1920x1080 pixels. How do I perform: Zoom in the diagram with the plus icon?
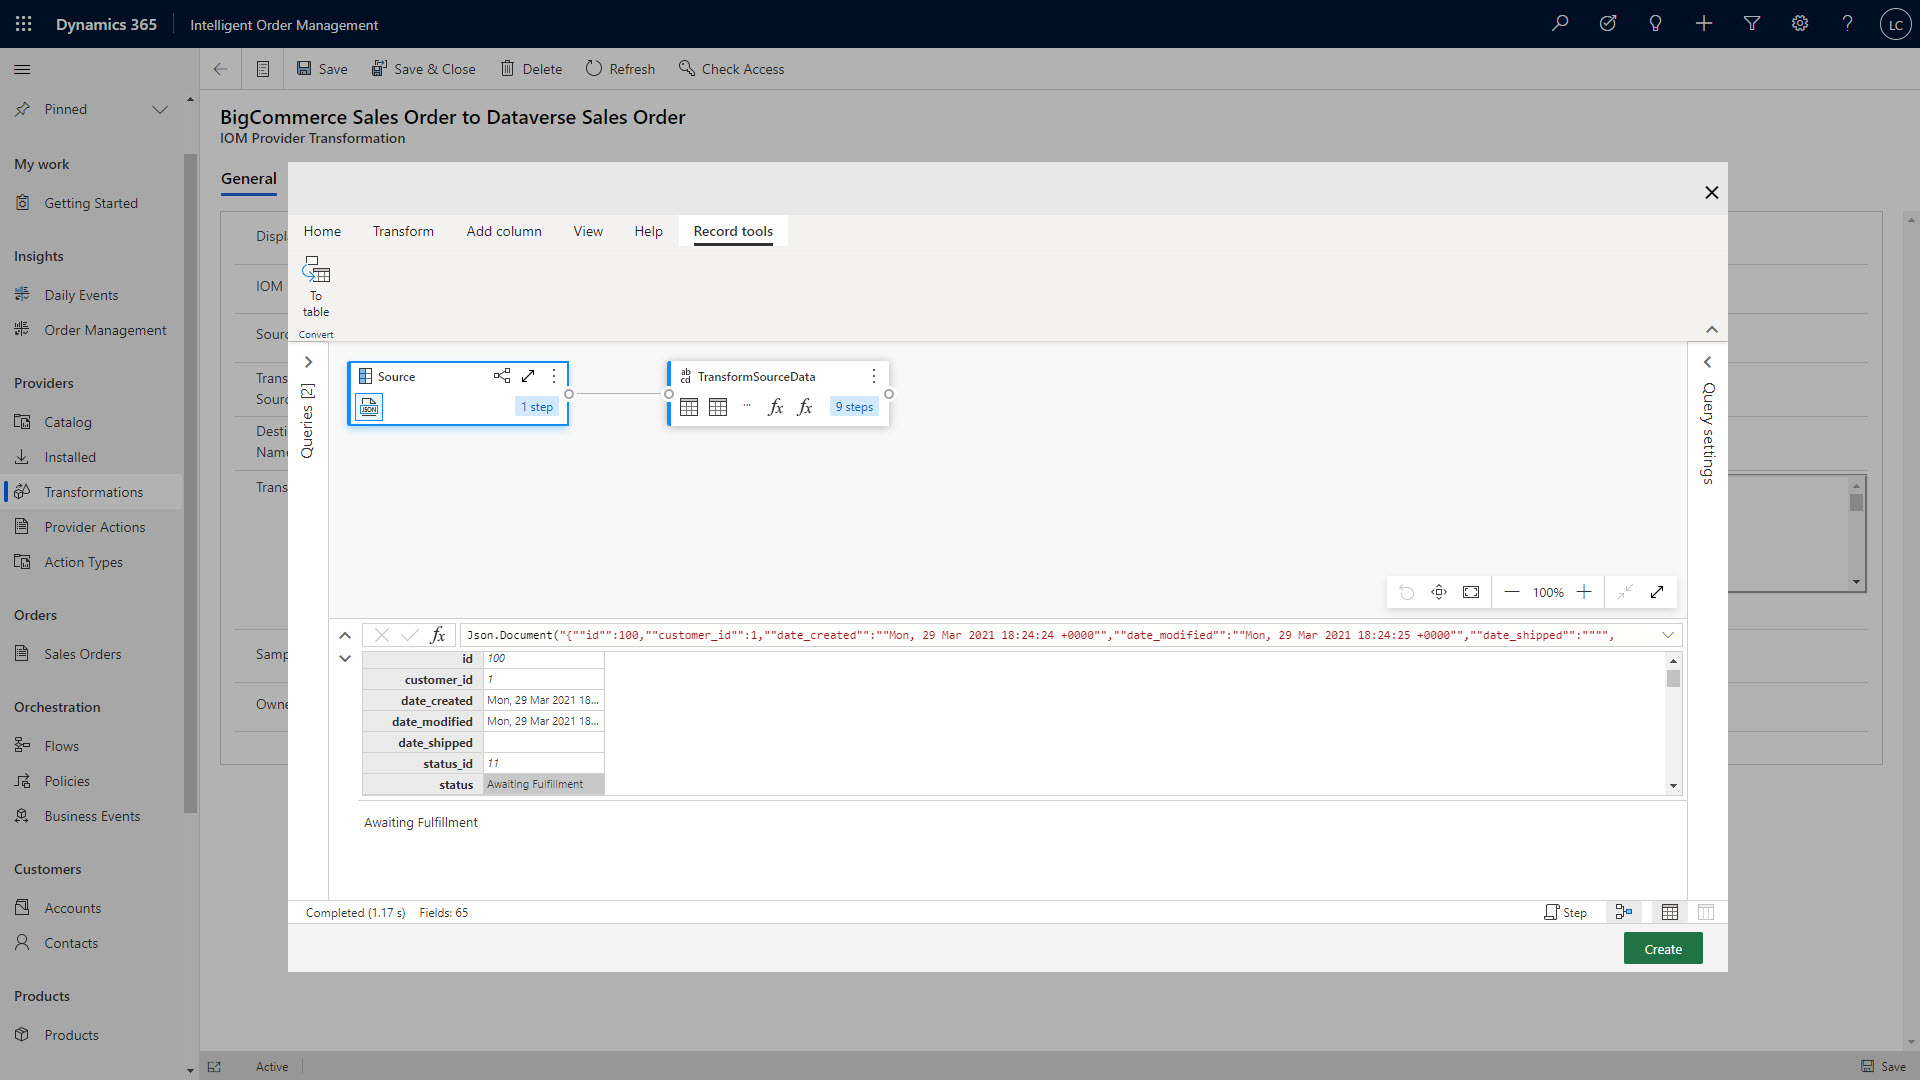[1584, 592]
